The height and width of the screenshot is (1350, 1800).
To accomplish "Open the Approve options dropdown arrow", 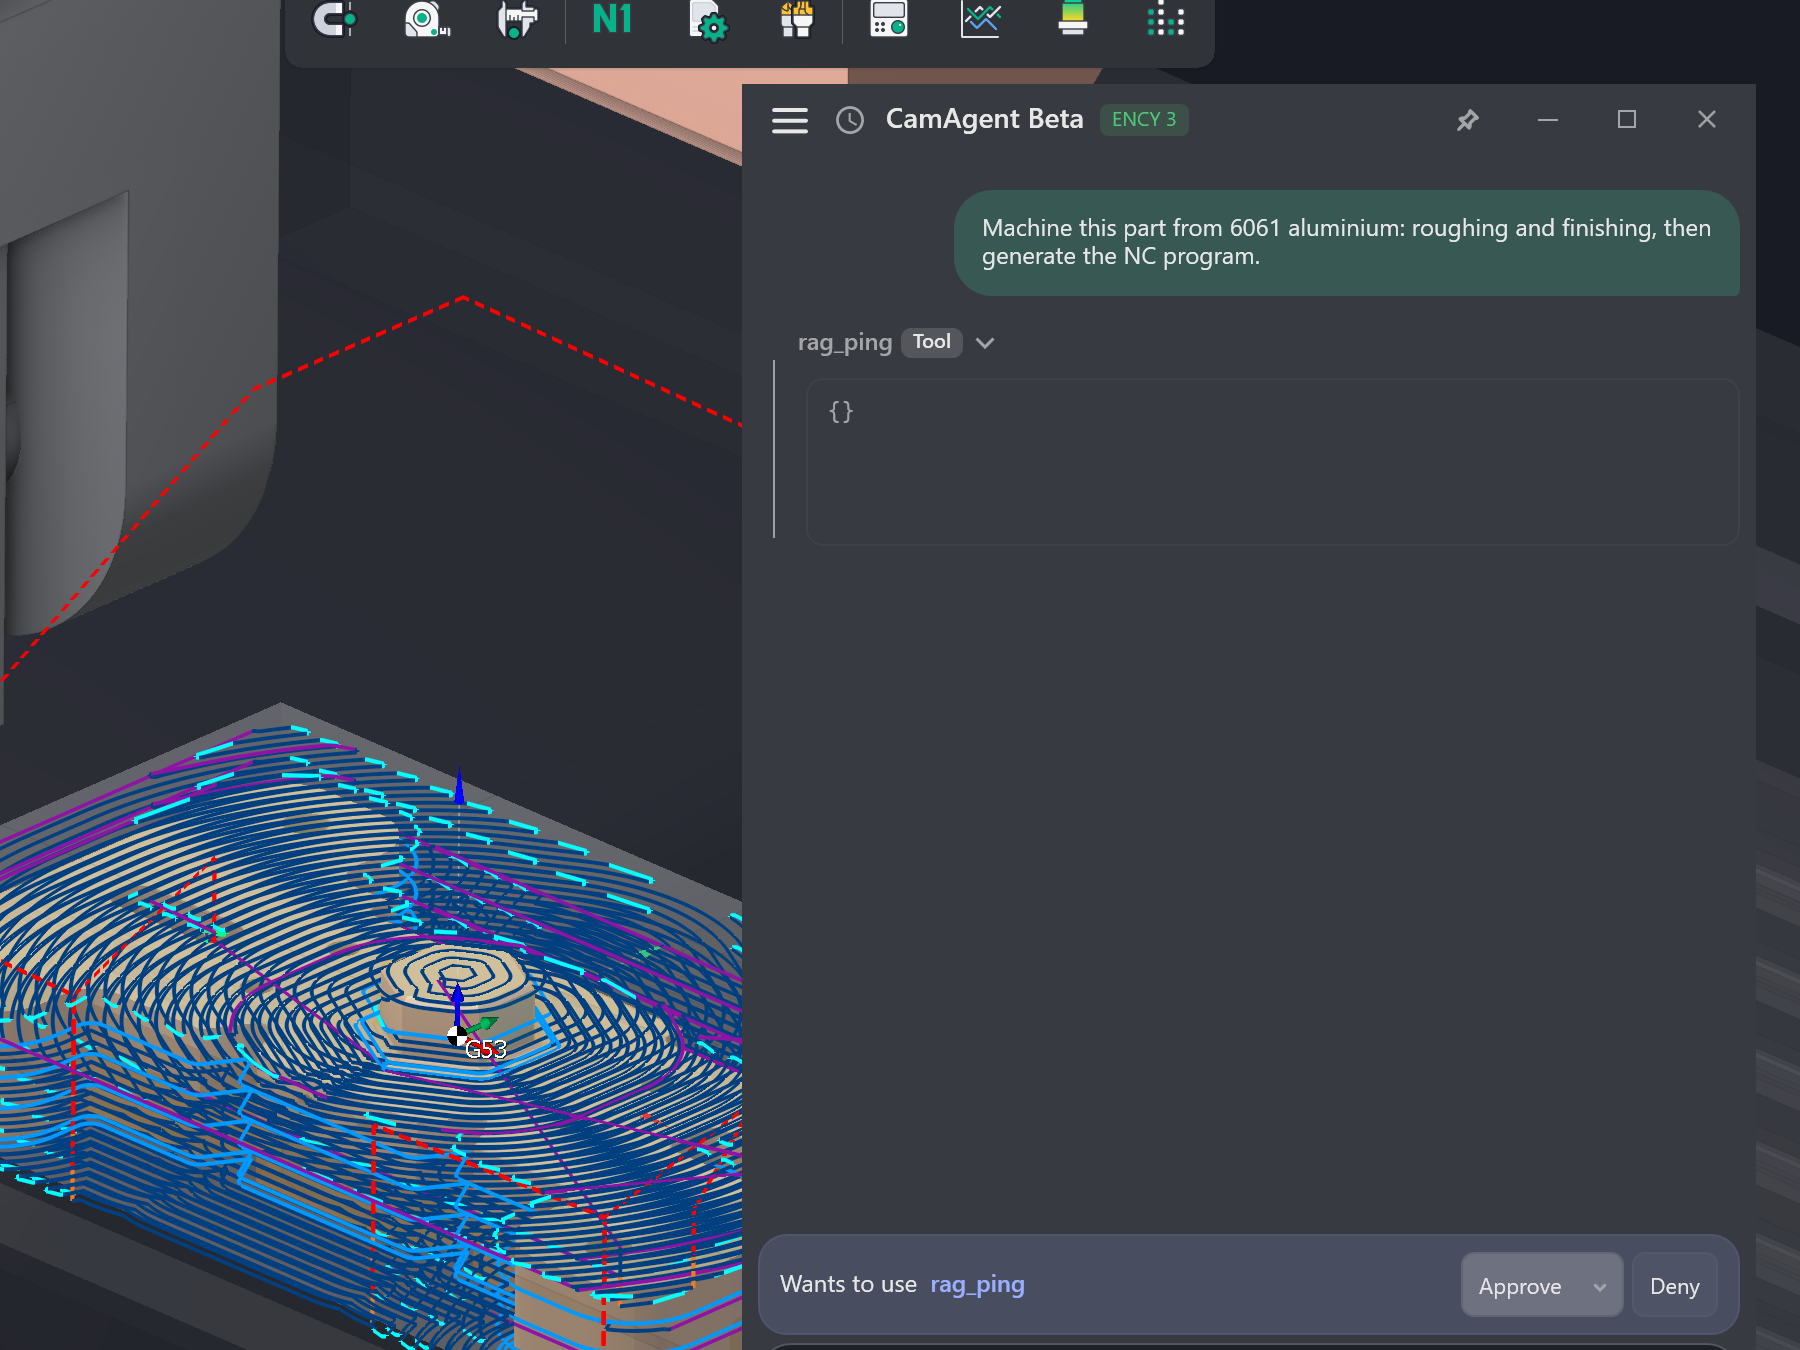I will pos(1600,1287).
